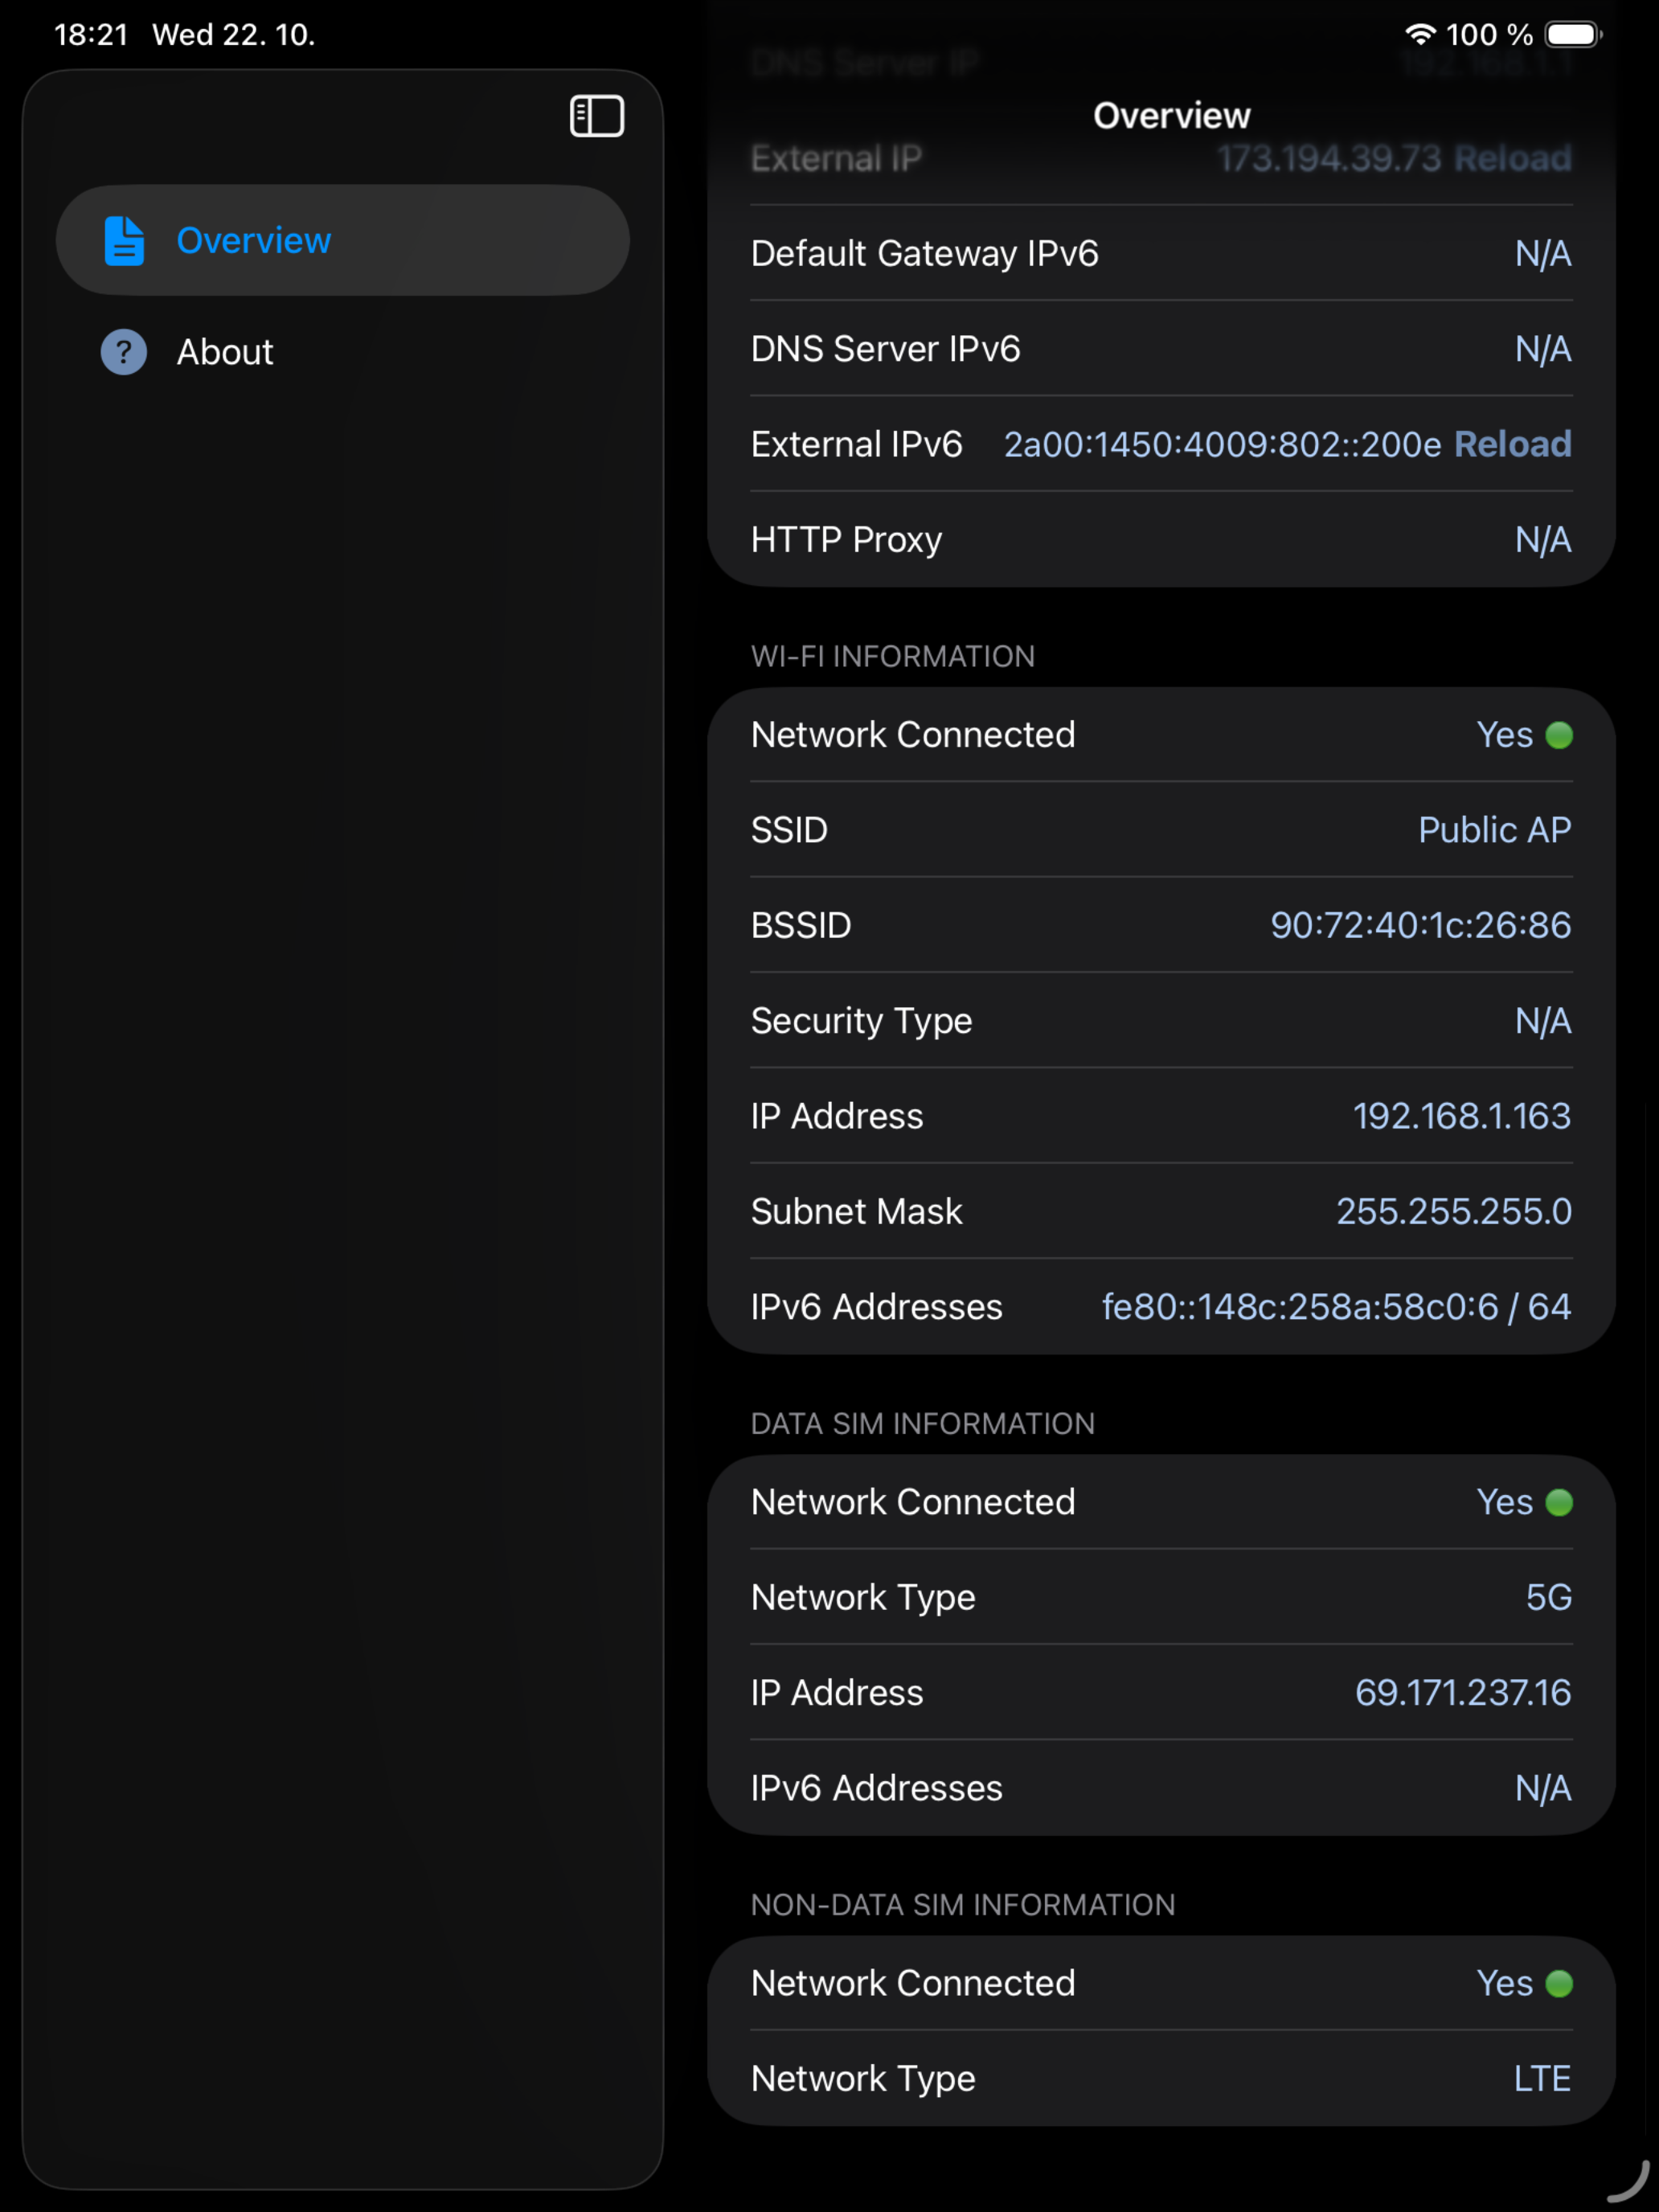Click the blue Overview document icon
The height and width of the screenshot is (2212, 1659).
(124, 240)
